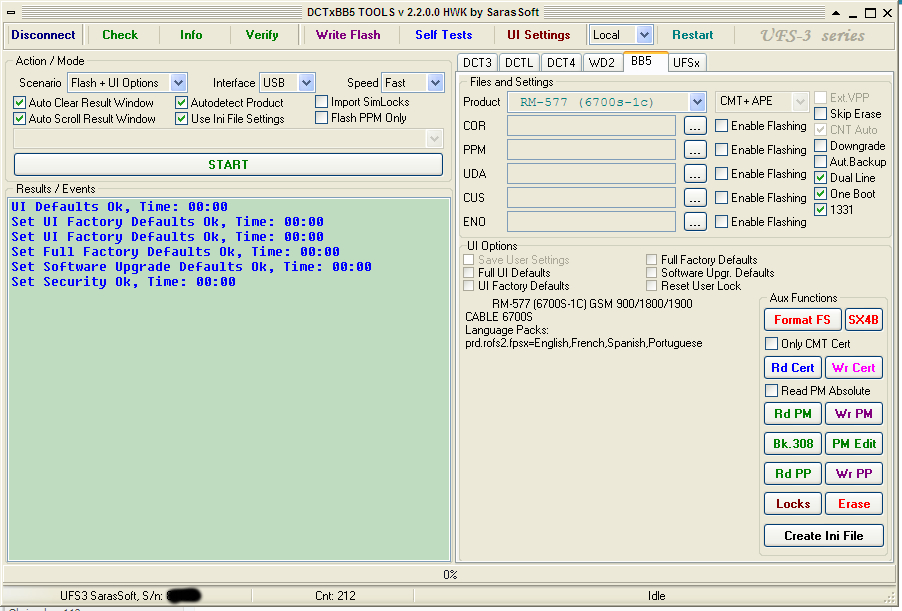
Task: Browse for COR file with ellipsis button
Action: coord(695,125)
